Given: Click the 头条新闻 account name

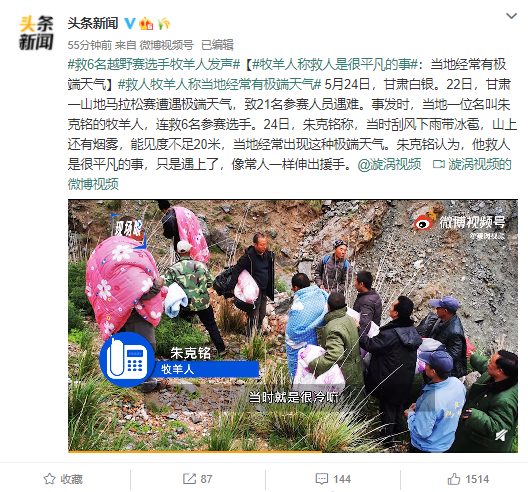Looking at the screenshot, I should click(x=93, y=23).
